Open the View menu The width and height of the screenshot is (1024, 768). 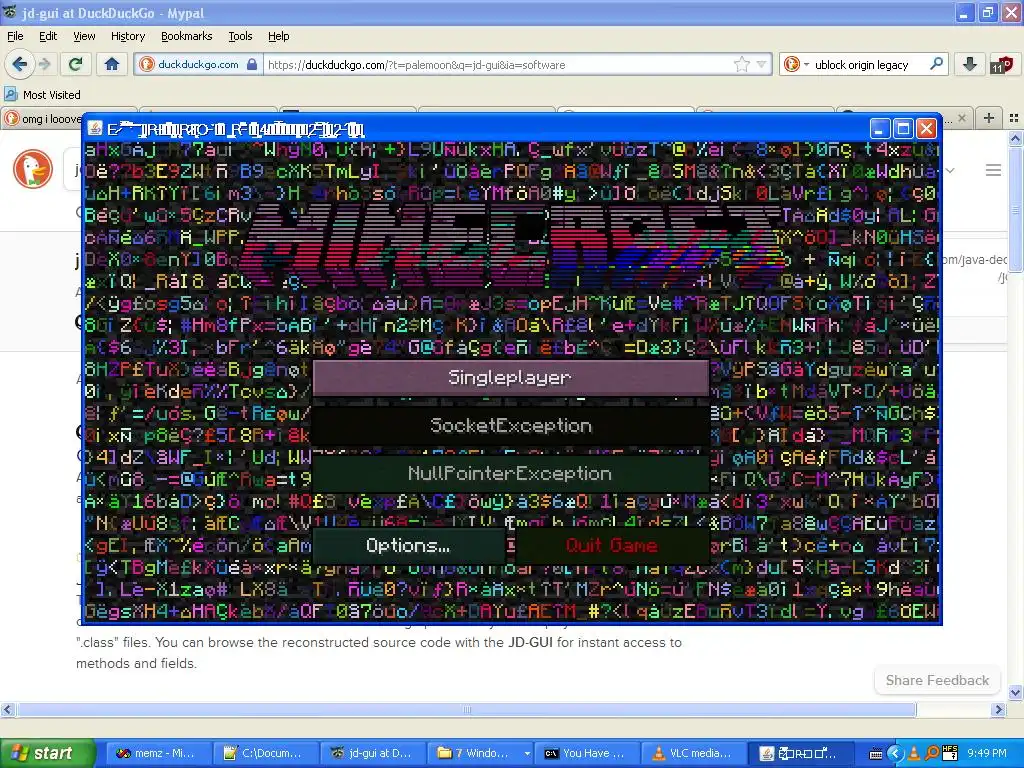[x=84, y=36]
